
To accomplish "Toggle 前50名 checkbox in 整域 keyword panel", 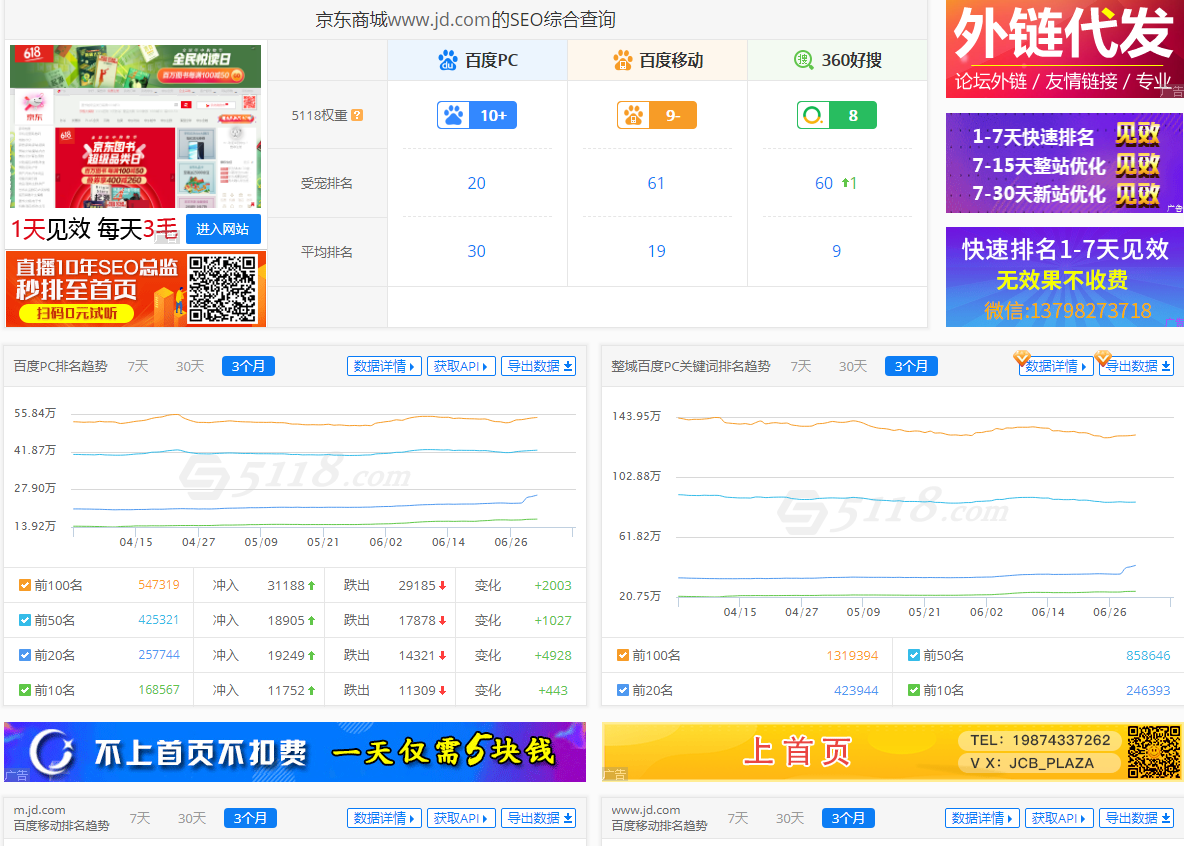I will click(x=914, y=656).
